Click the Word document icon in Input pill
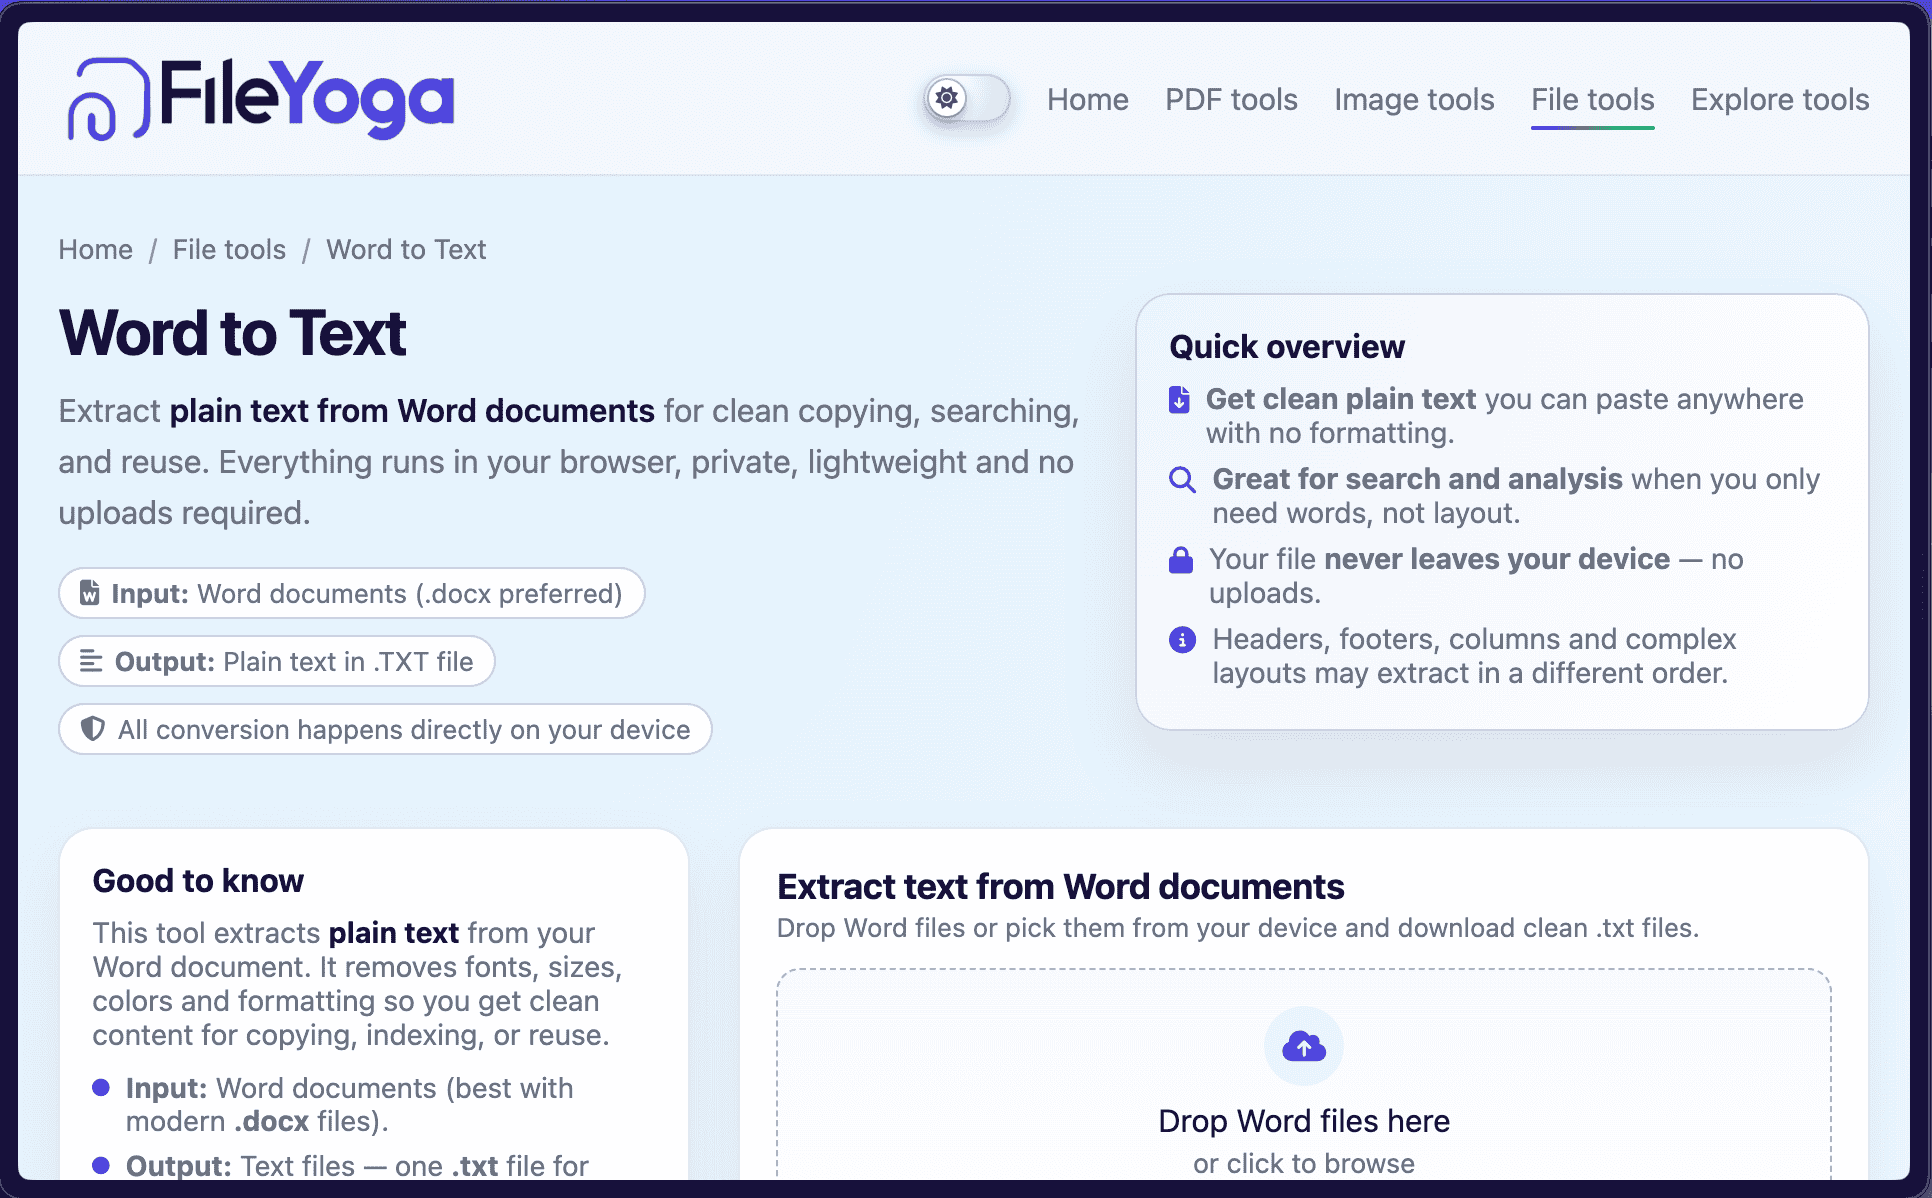 click(x=90, y=593)
